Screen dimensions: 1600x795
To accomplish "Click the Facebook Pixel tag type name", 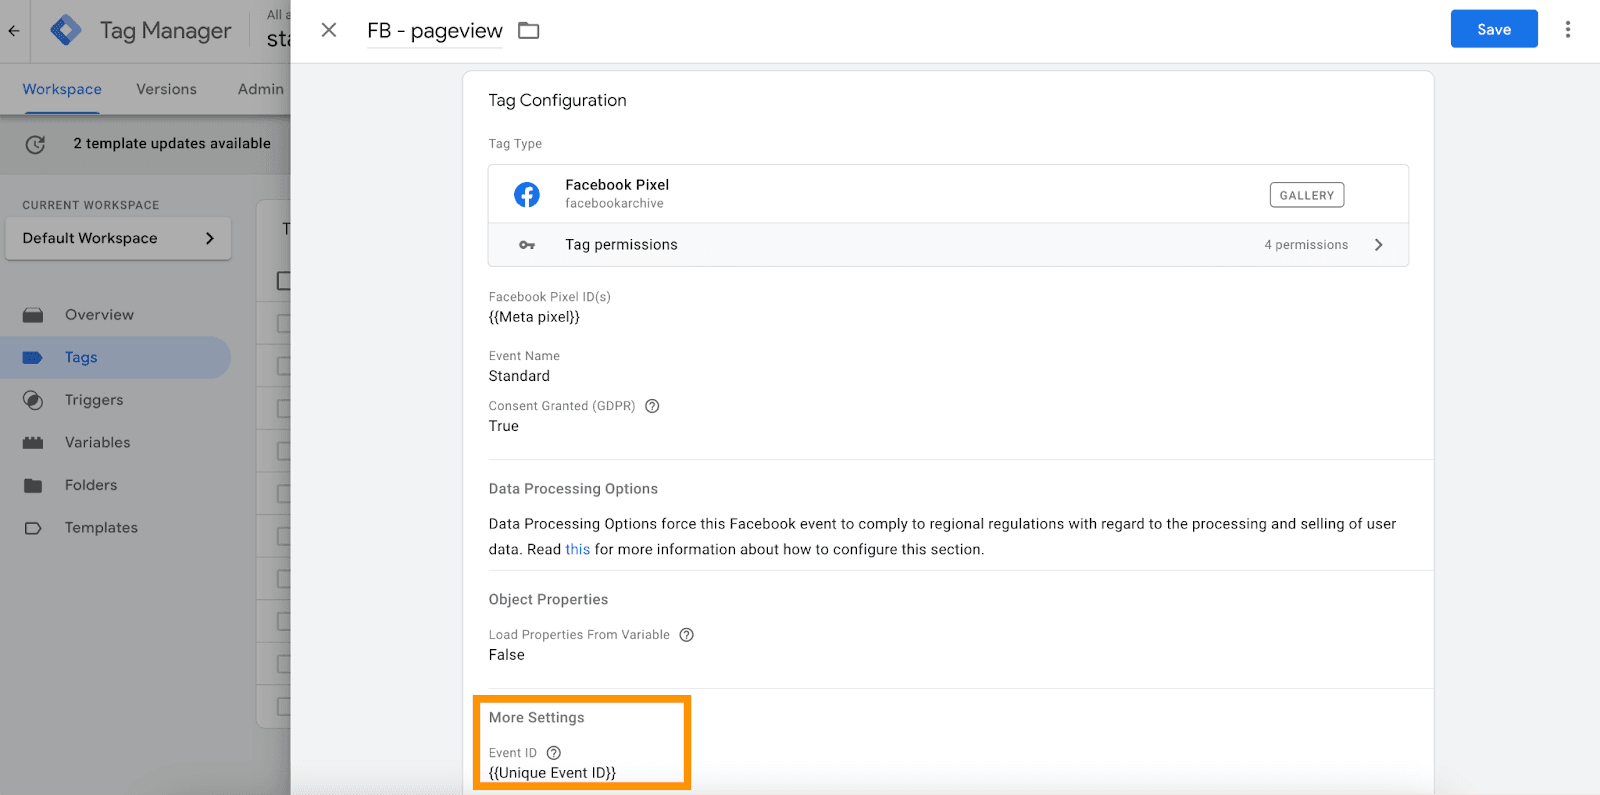I will (x=617, y=185).
